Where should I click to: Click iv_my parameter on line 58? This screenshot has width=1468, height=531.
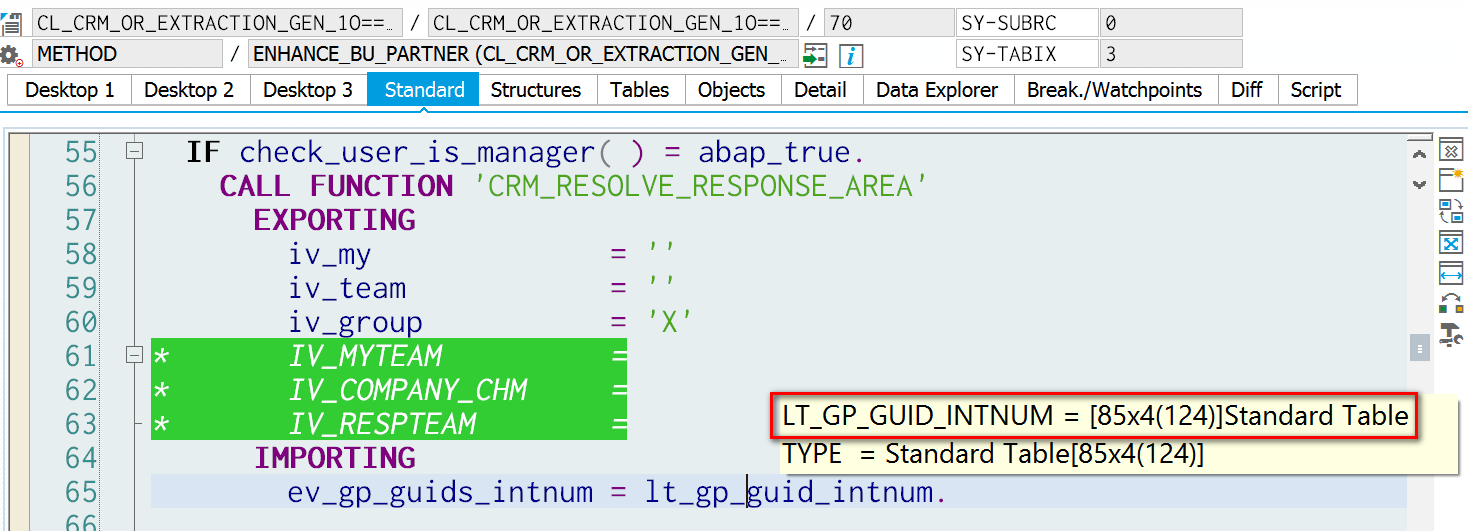click(330, 255)
